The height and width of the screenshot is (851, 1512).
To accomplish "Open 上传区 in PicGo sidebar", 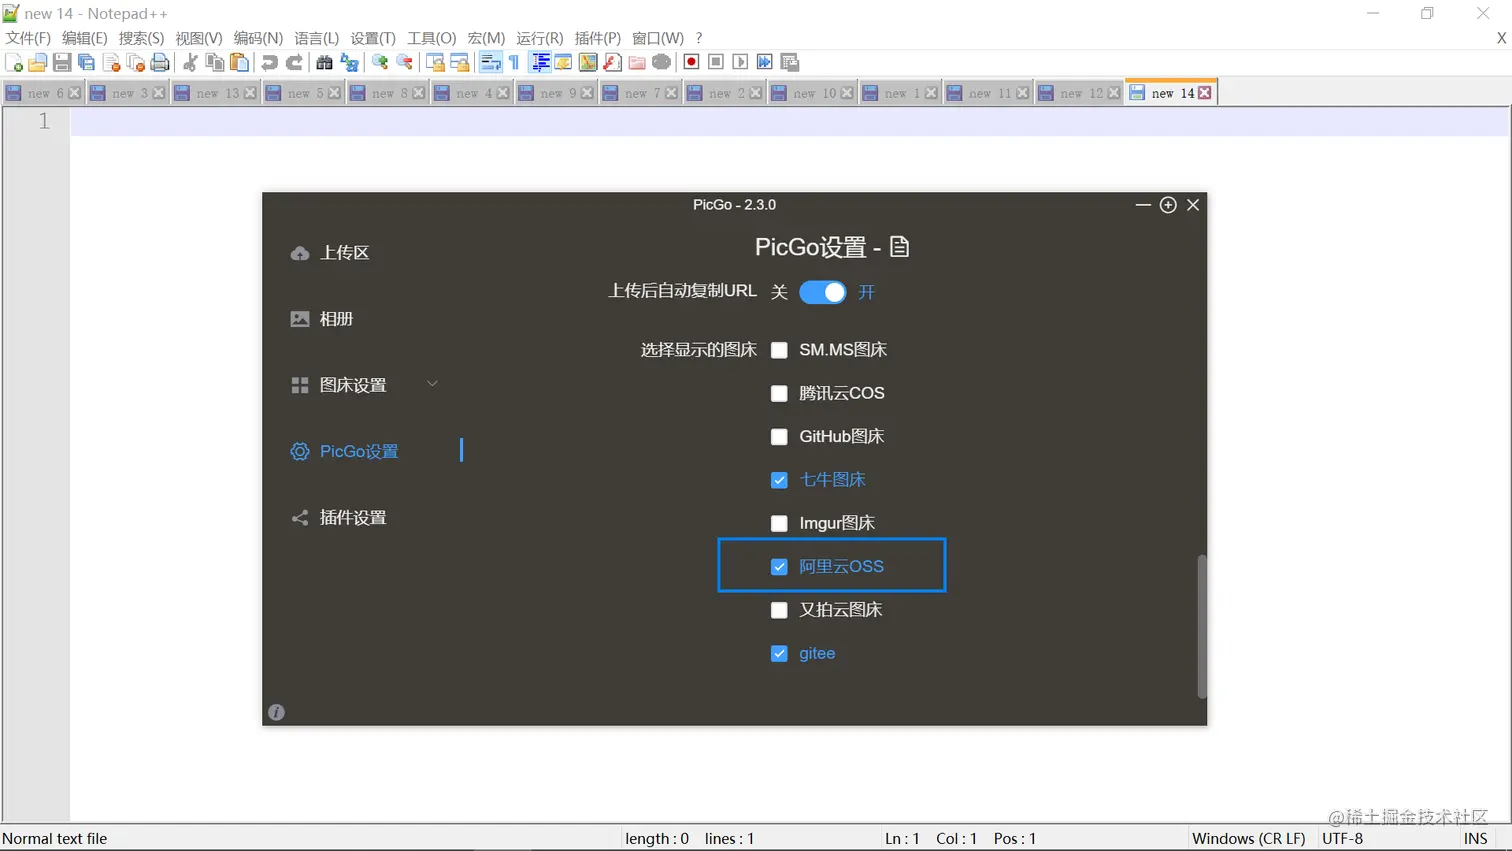I will tap(330, 253).
